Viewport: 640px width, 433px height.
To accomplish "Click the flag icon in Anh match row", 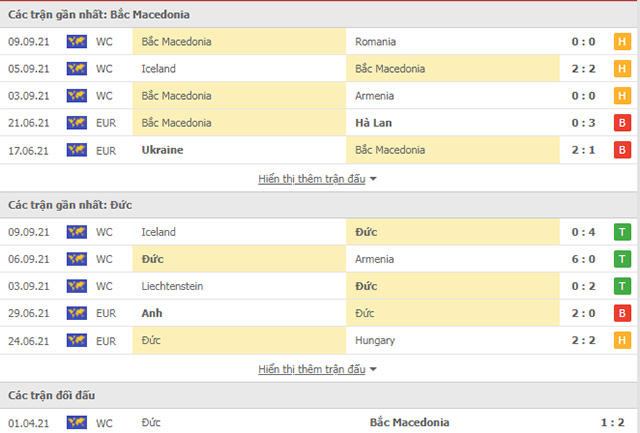I will pos(76,313).
